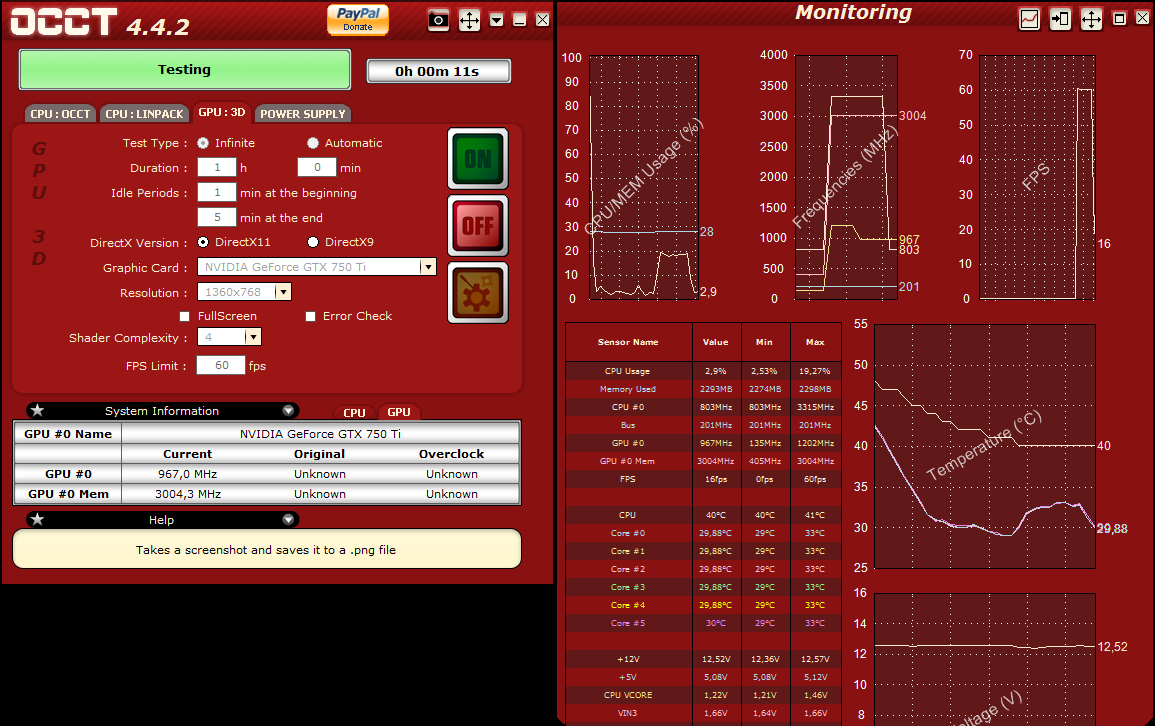Select the Automatic test type
The image size is (1155, 726).
point(313,143)
